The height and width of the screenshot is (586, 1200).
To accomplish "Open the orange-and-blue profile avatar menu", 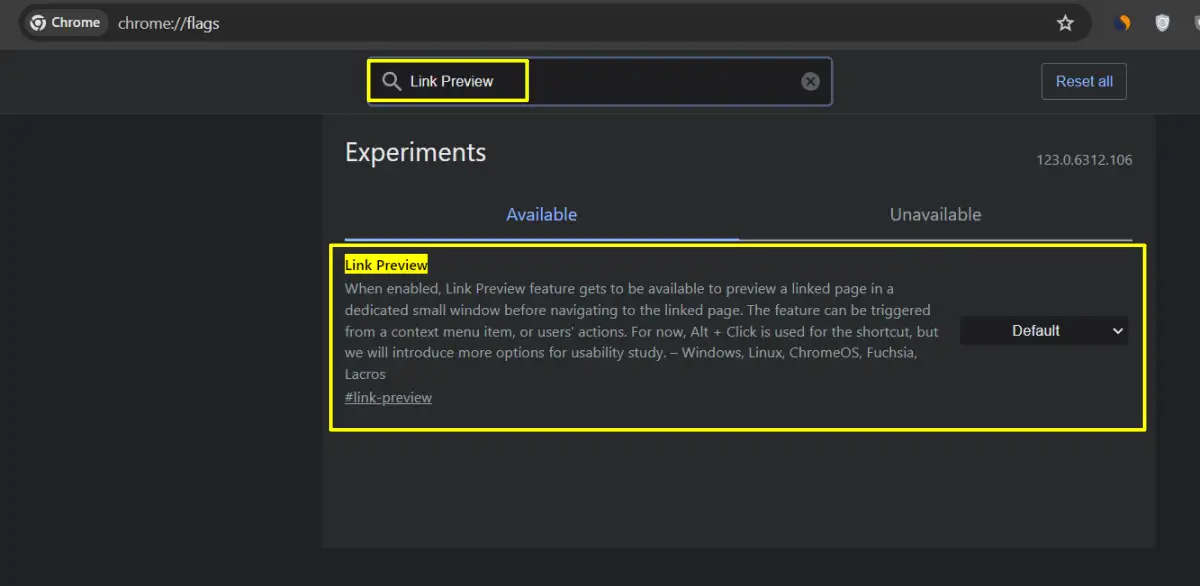I will point(1121,22).
